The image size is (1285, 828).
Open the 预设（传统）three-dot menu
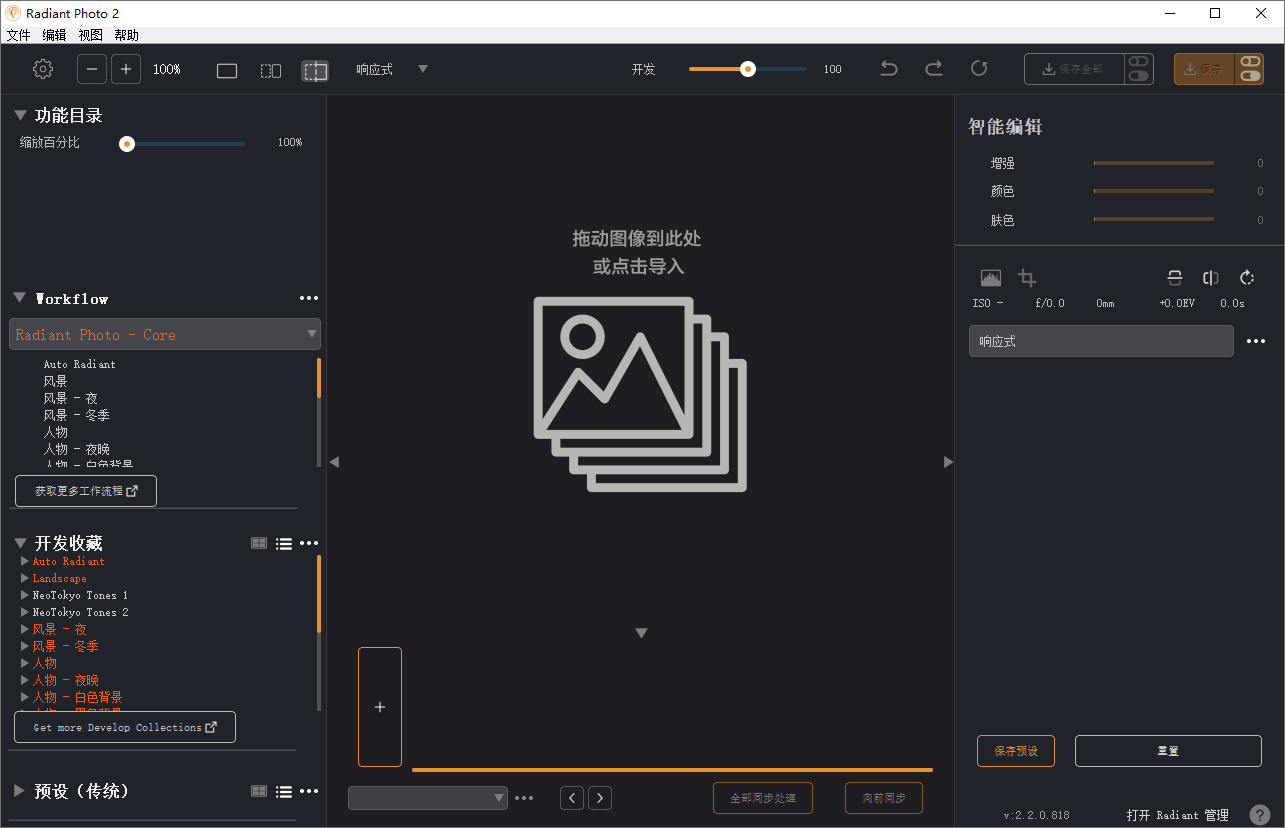click(x=309, y=791)
